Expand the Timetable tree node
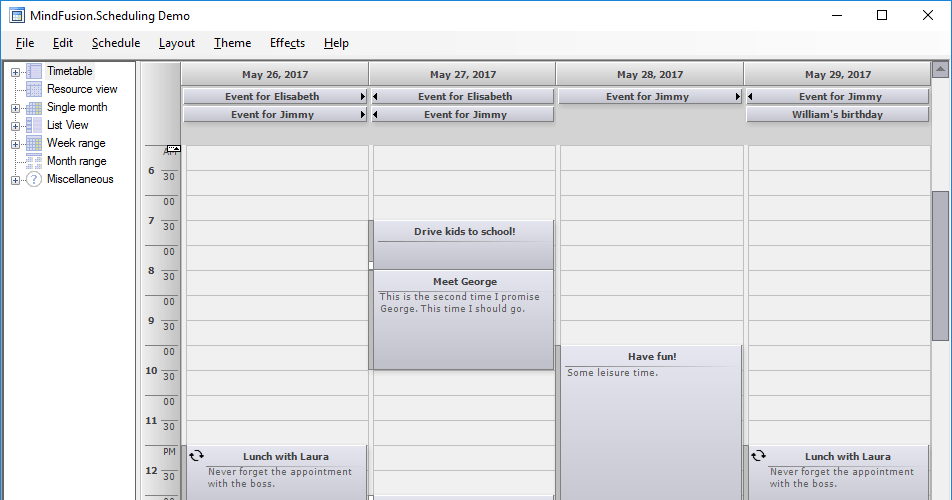 [15, 72]
